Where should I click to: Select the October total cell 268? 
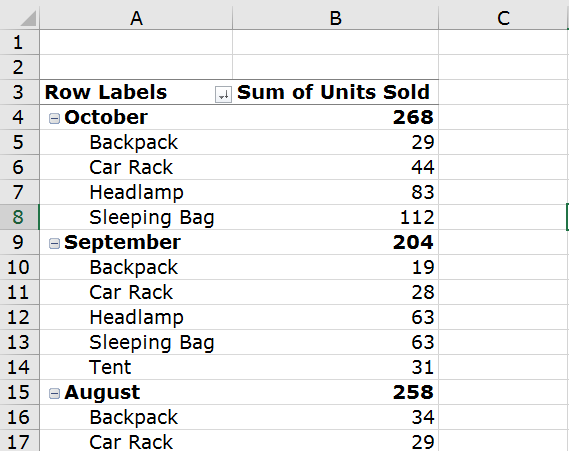point(335,117)
